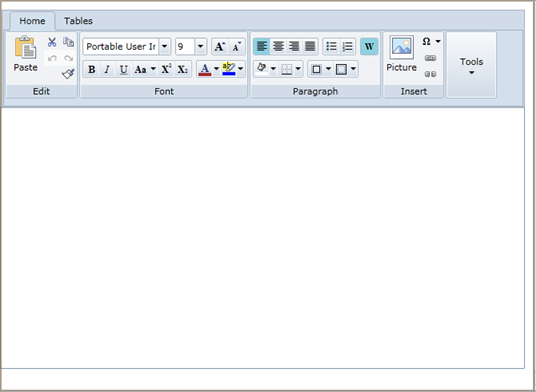The height and width of the screenshot is (392, 536).
Task: Open shaded square dropdown arrow
Action: (x=353, y=69)
